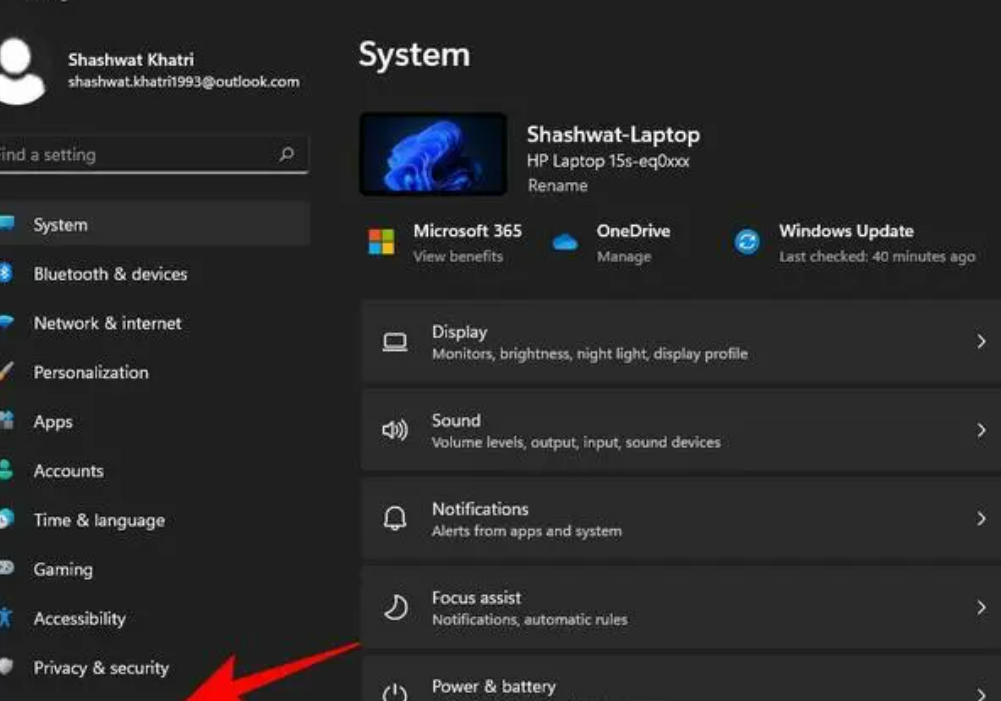Click the Shashwat Khatri account name

click(x=131, y=59)
